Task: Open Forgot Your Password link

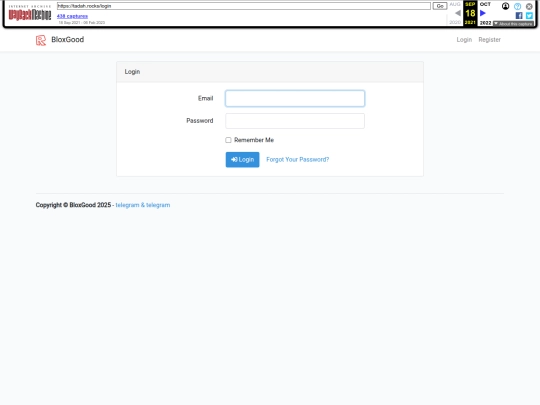Action: [298, 159]
